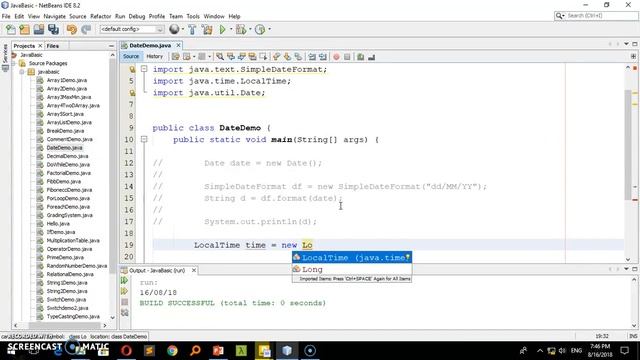Click the PowerPoint icon in taskbar
The height and width of the screenshot is (360, 640).
[218, 350]
